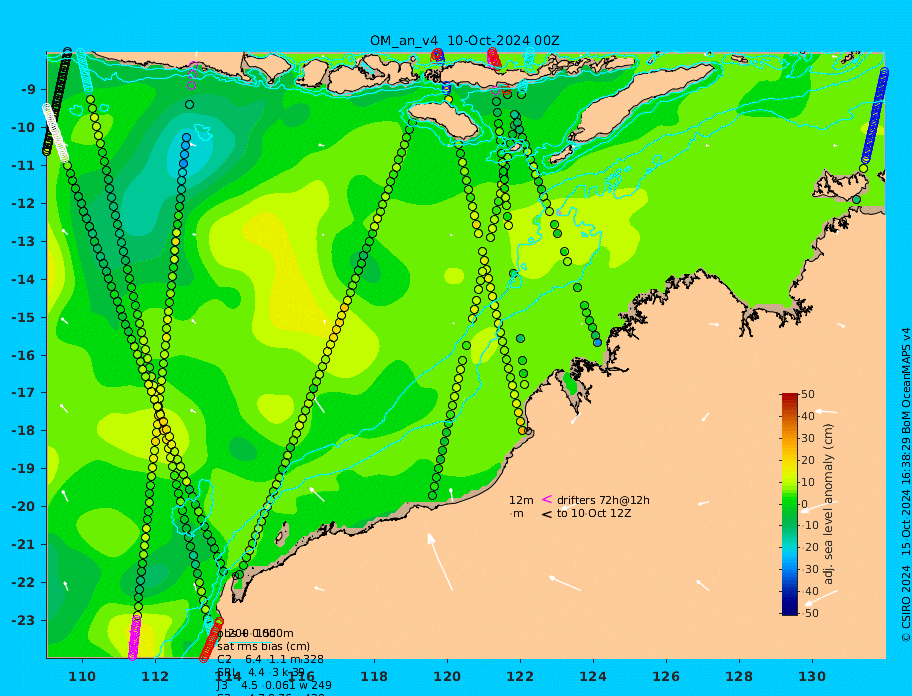Click the 112 longitude axis label
912x696 pixels.
tap(155, 676)
